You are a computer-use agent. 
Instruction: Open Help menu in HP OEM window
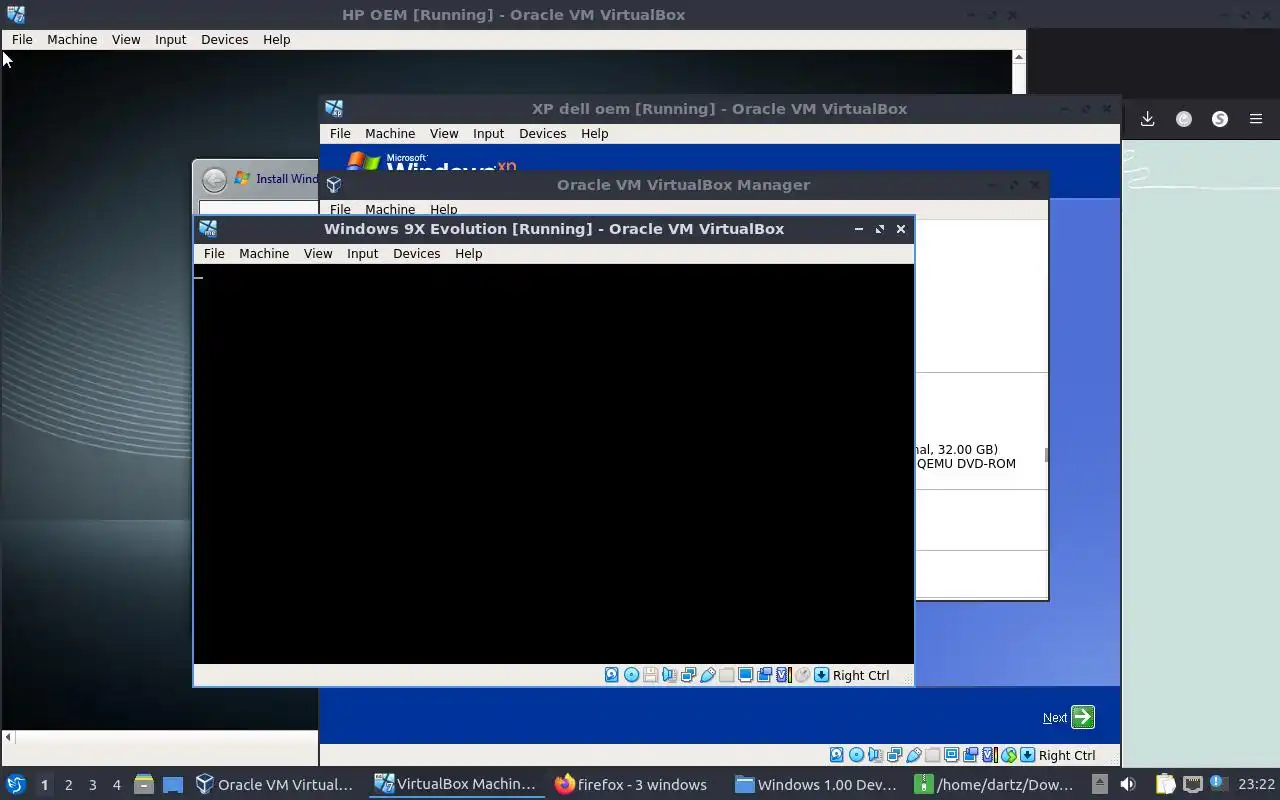[276, 39]
